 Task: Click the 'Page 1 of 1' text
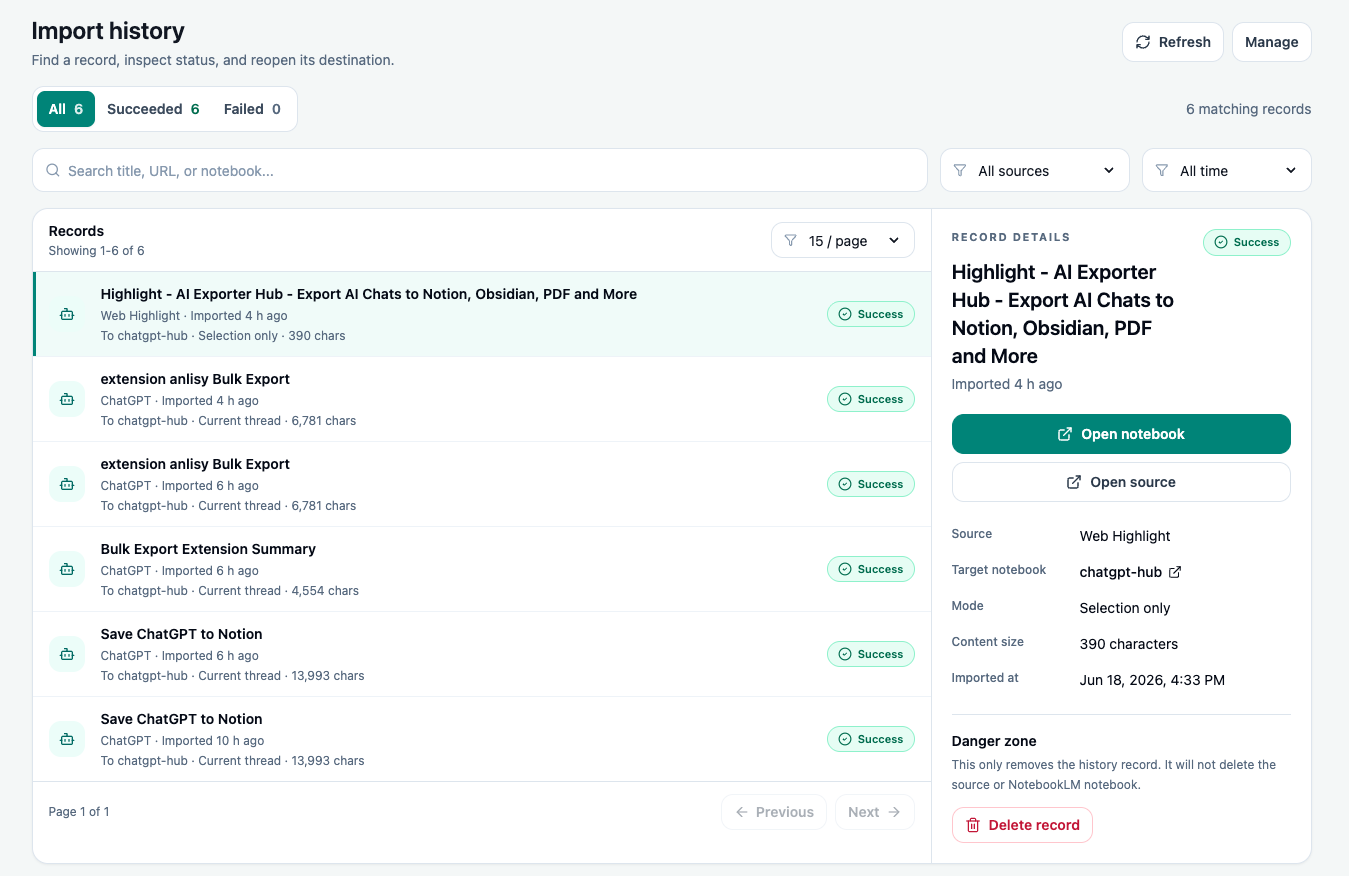[79, 812]
